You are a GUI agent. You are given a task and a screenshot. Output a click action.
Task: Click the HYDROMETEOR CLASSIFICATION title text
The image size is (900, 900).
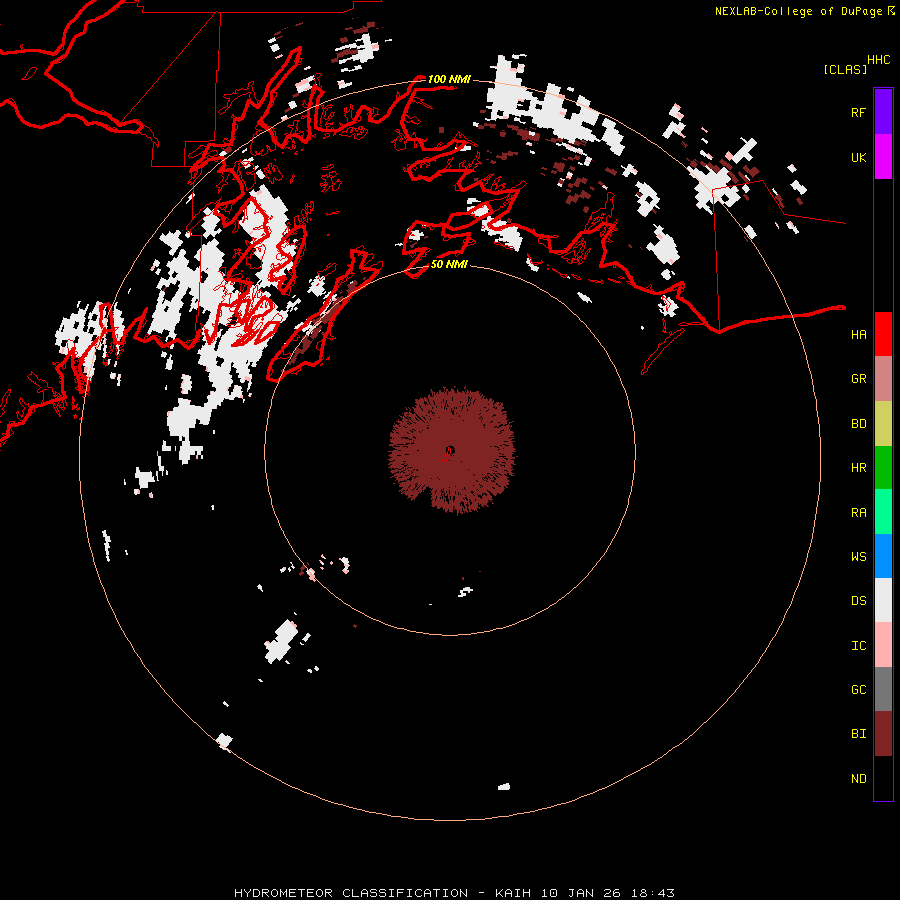pyautogui.click(x=351, y=893)
